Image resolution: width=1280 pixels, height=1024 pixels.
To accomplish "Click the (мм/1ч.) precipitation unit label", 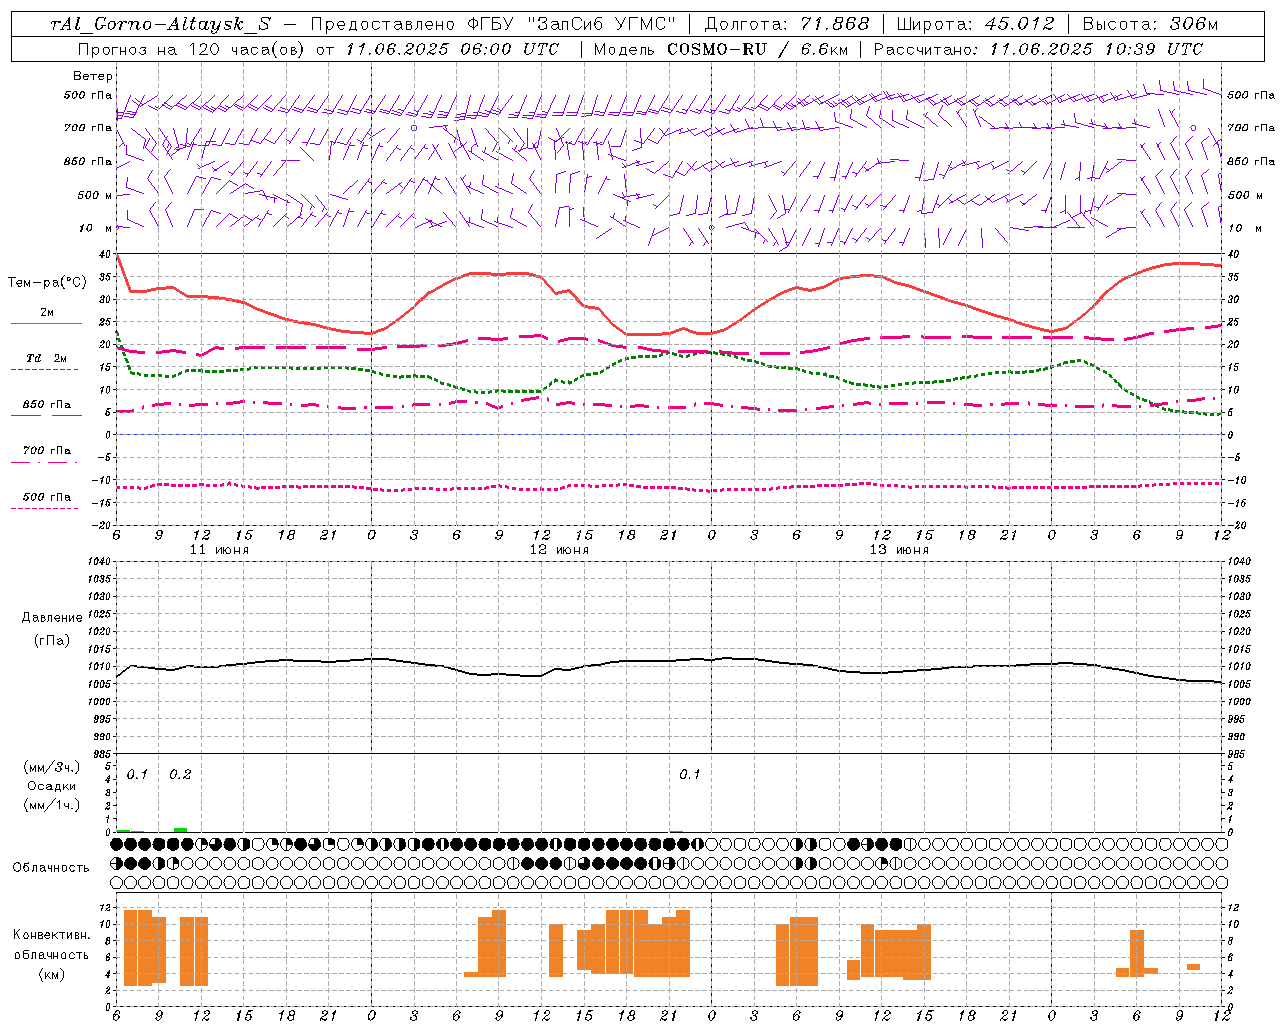I will tap(52, 805).
